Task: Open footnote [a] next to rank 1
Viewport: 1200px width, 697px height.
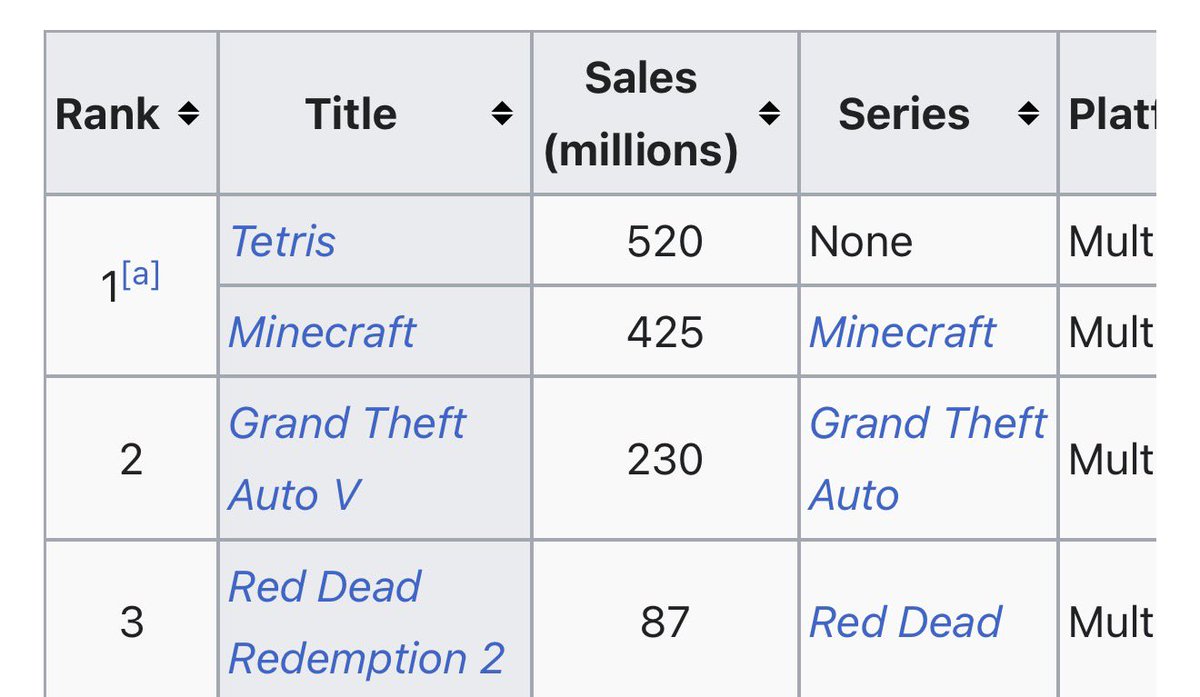Action: pos(140,276)
